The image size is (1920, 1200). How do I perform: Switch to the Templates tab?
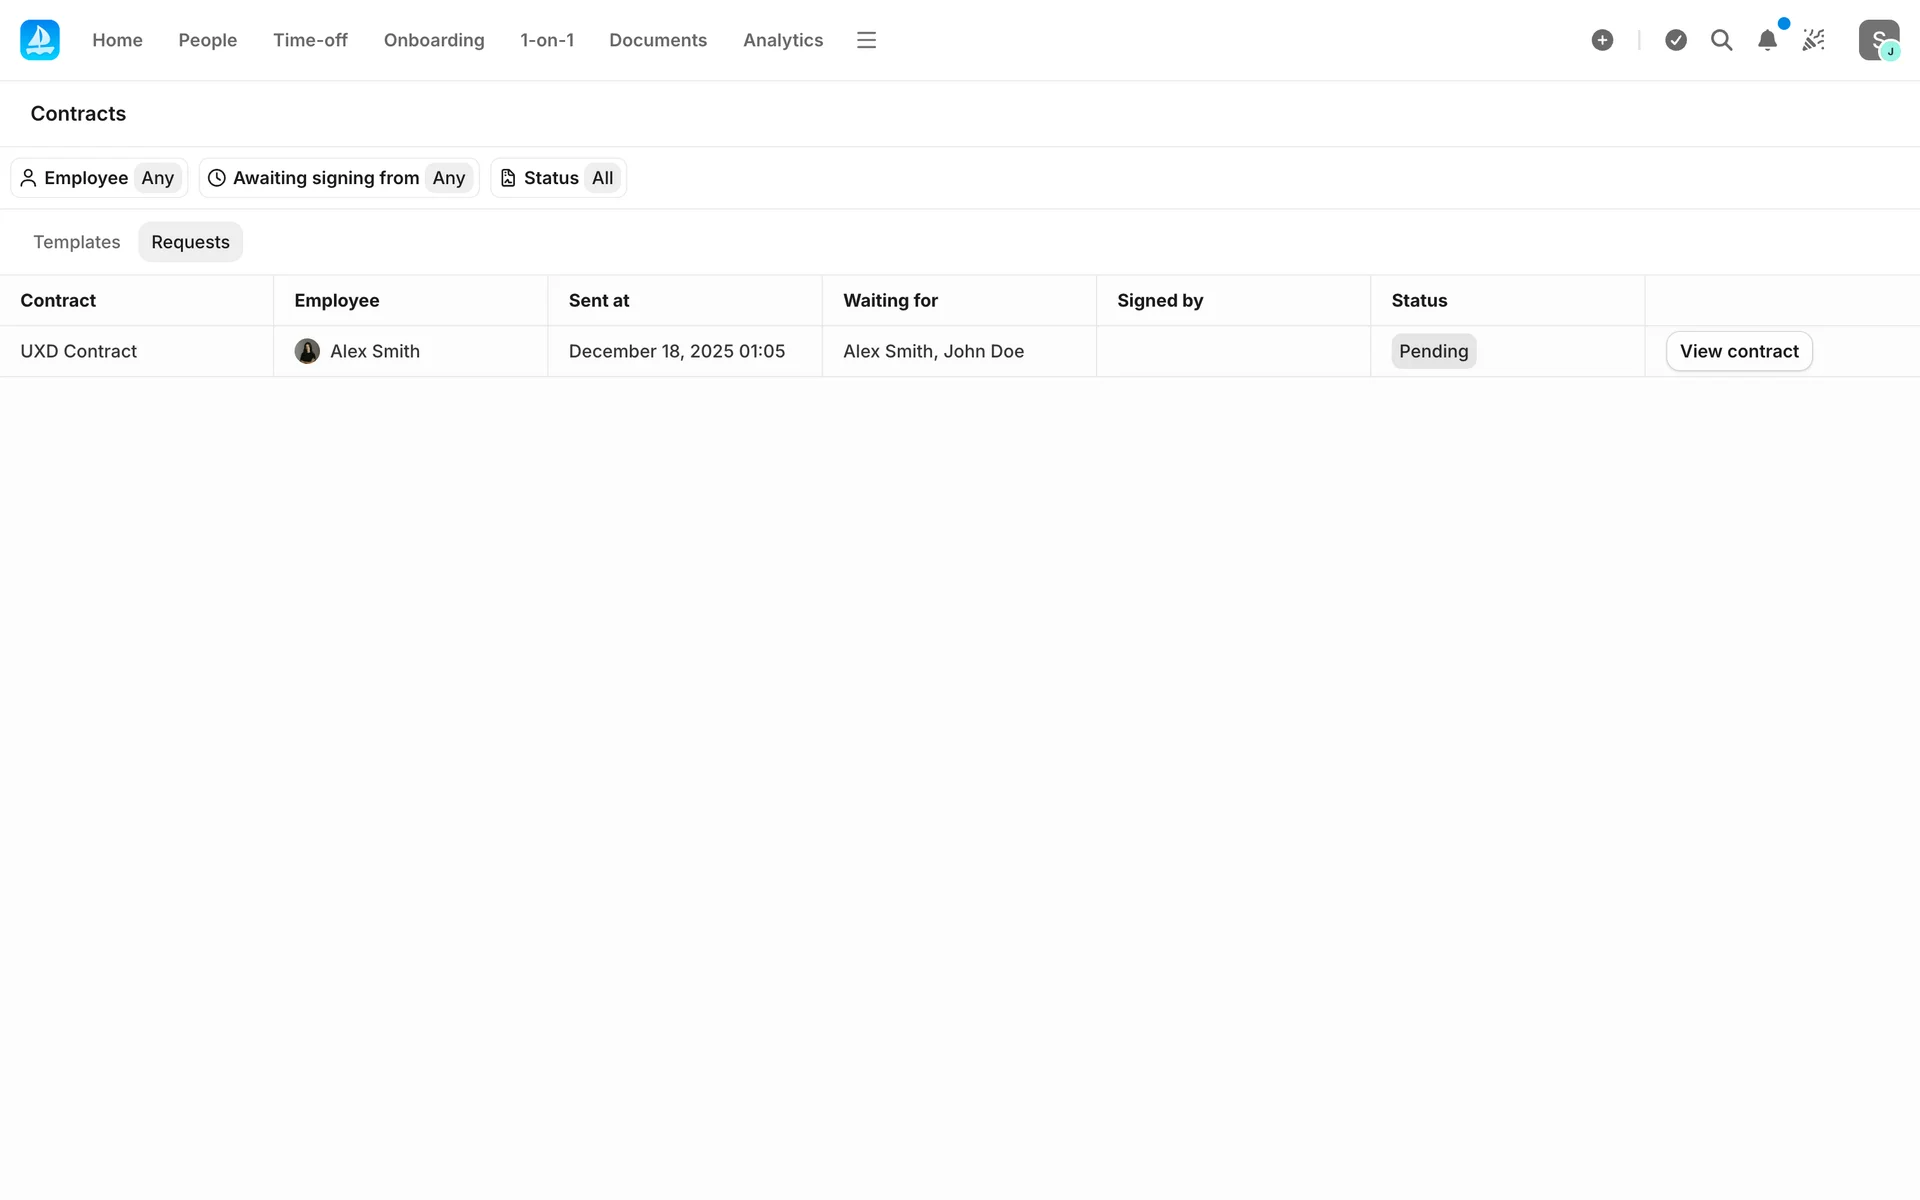click(x=76, y=242)
